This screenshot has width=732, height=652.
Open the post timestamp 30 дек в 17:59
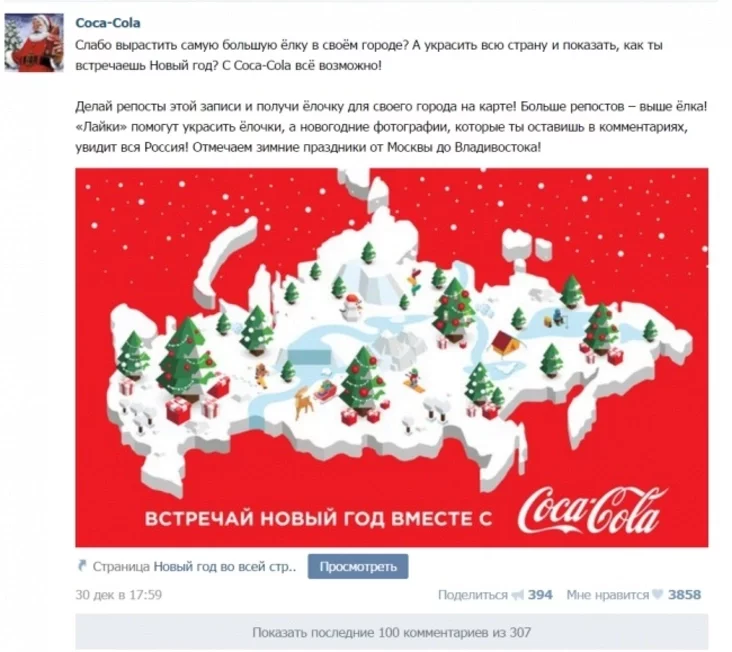click(x=119, y=595)
